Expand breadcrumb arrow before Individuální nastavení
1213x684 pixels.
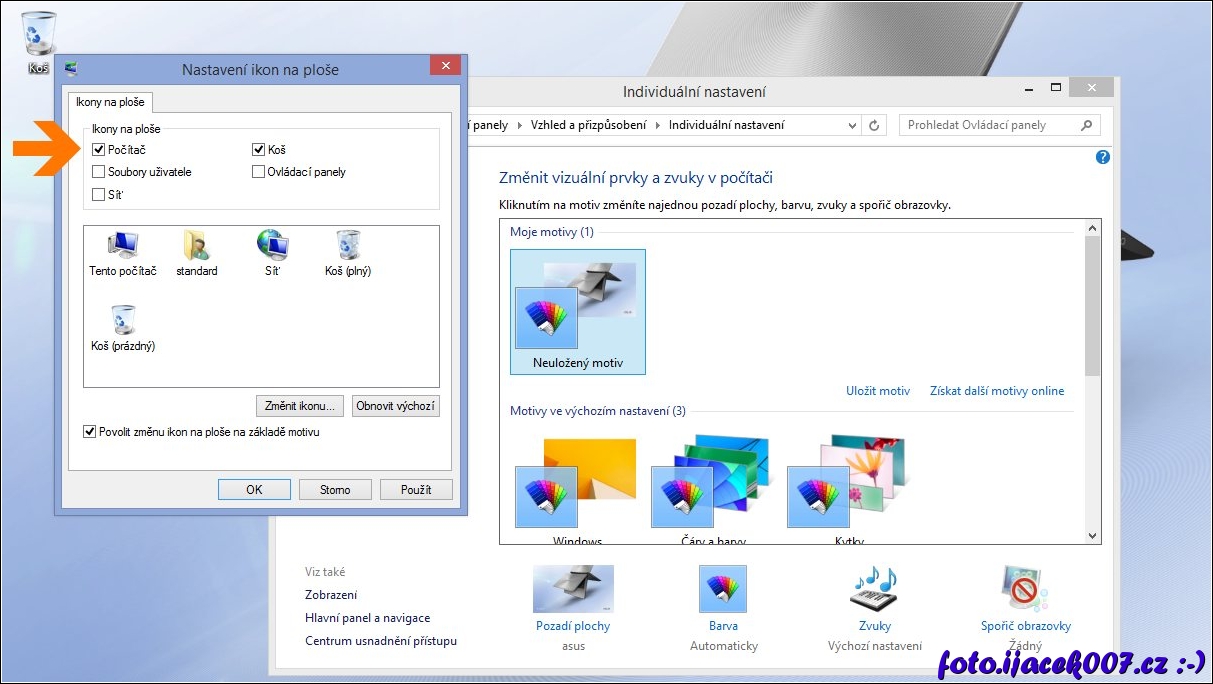[x=658, y=126]
